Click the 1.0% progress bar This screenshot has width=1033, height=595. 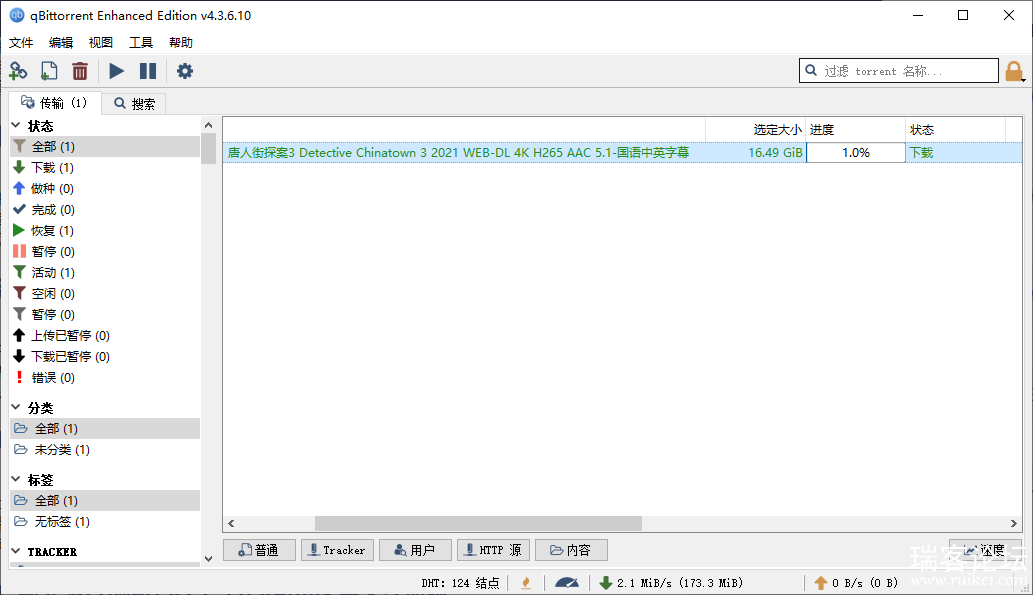pyautogui.click(x=856, y=153)
